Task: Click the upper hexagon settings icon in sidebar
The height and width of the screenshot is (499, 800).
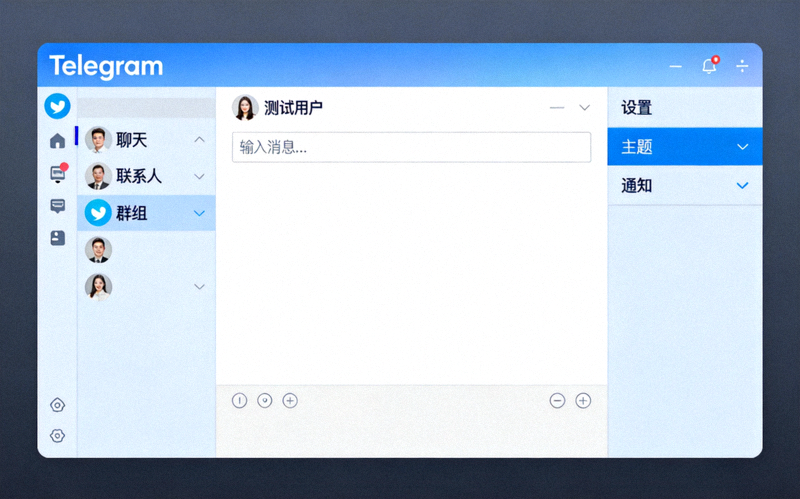Action: tap(58, 405)
